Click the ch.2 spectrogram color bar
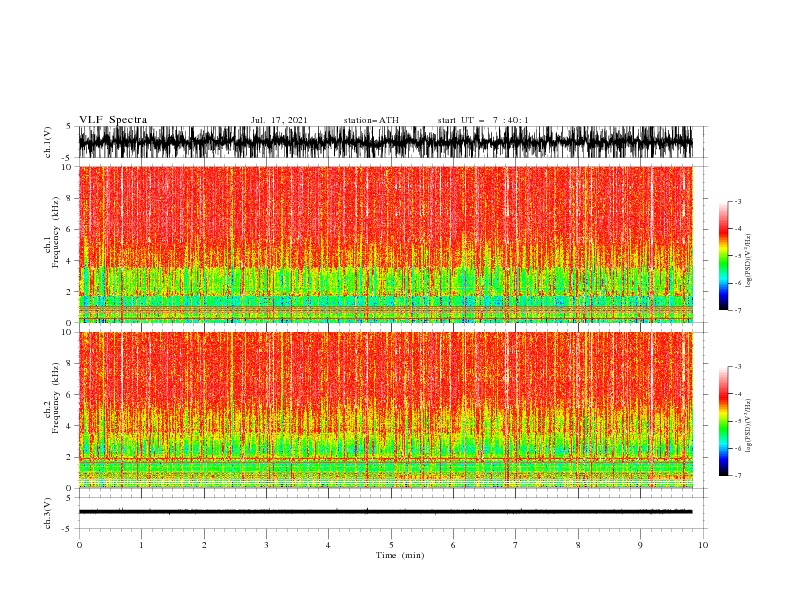Image resolution: width=792 pixels, height=612 pixels. 724,421
